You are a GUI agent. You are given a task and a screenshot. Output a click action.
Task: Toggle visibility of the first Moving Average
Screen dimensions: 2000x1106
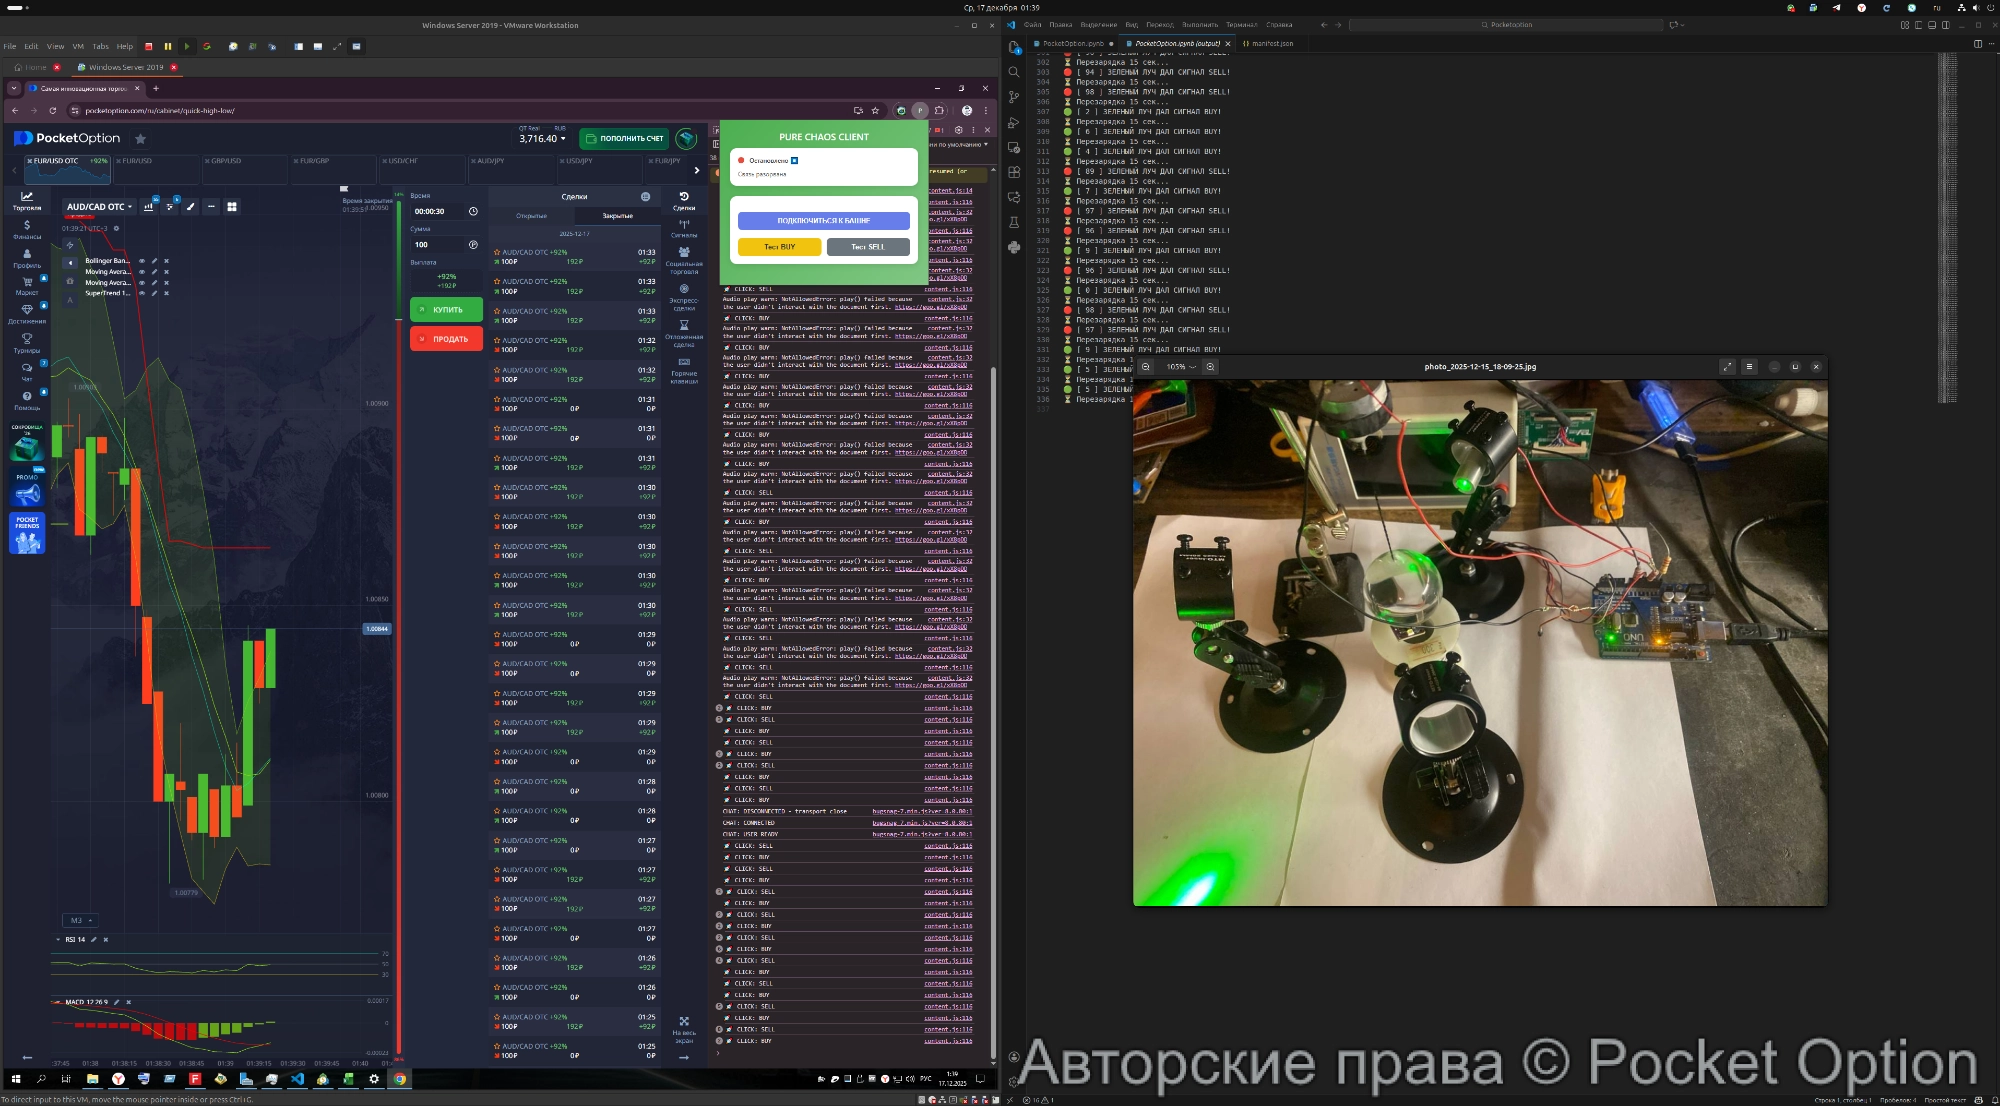pos(142,274)
